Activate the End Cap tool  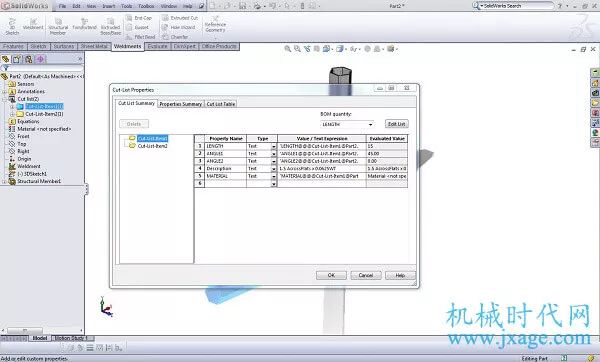[139, 18]
